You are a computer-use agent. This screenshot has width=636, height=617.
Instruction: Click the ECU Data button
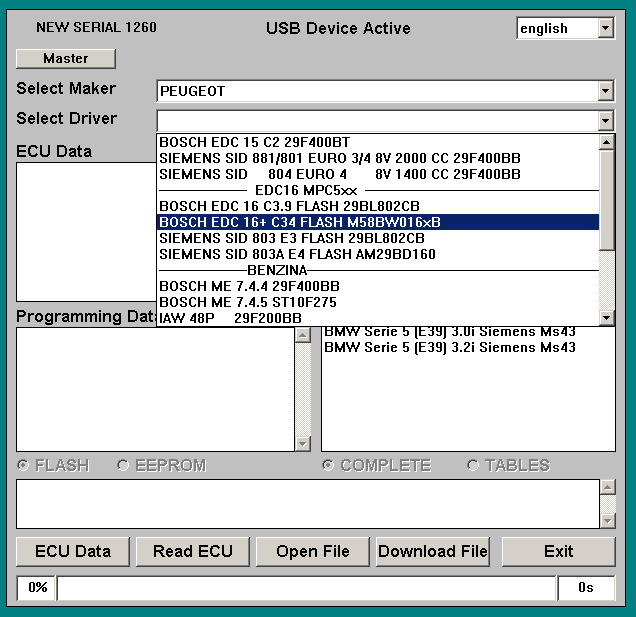pyautogui.click(x=73, y=552)
